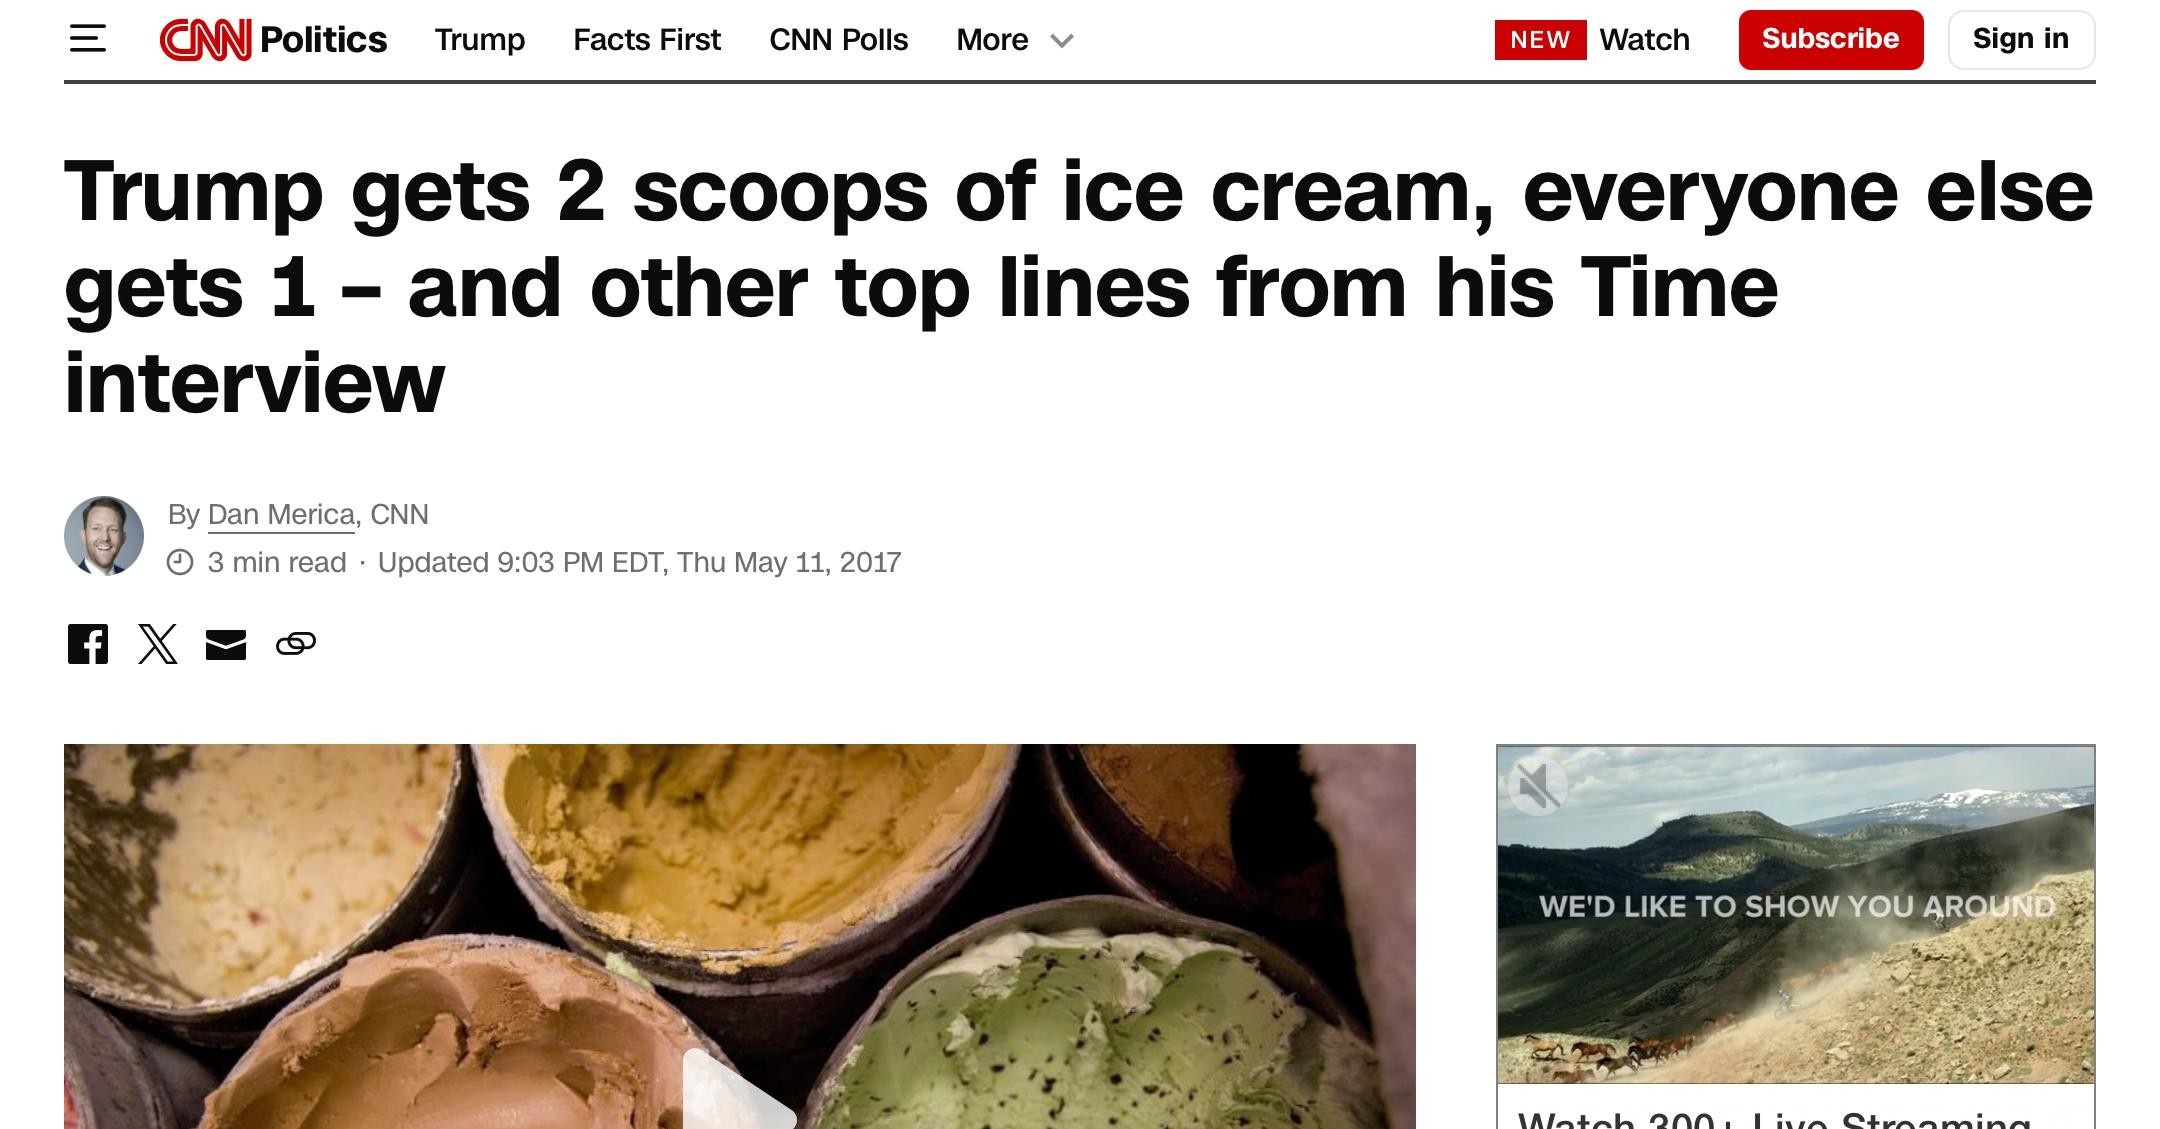Share article via email icon

[x=226, y=645]
